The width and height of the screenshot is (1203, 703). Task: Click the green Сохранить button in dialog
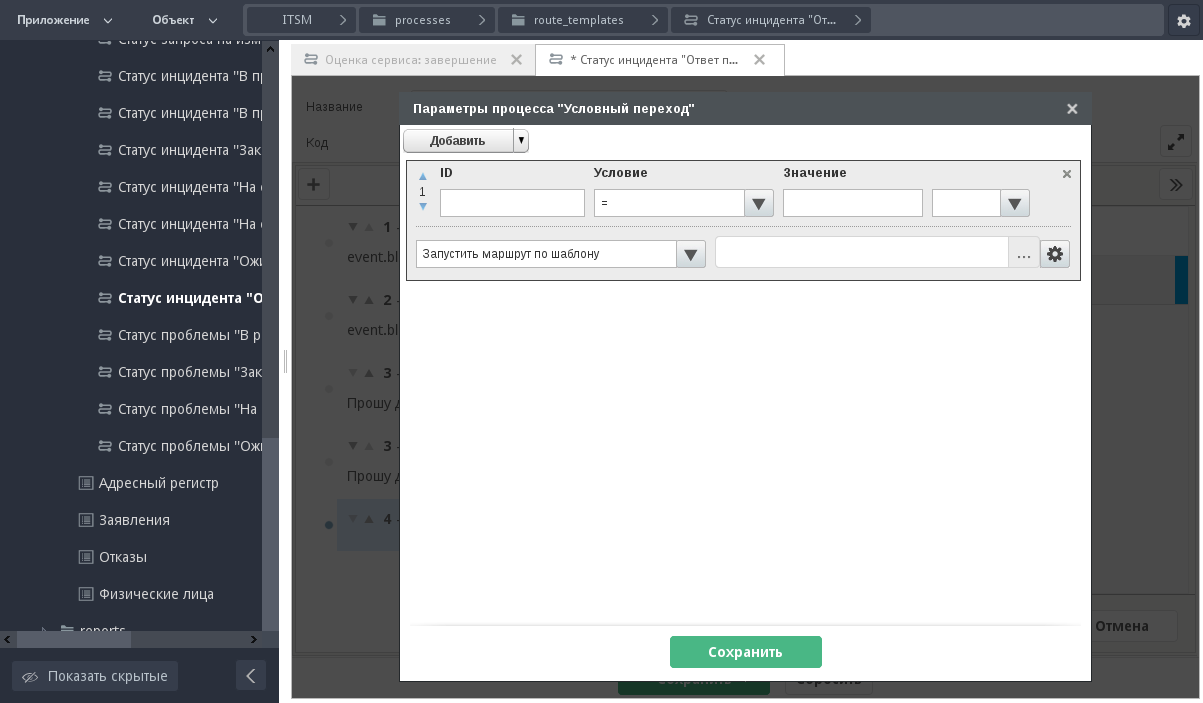tap(746, 652)
